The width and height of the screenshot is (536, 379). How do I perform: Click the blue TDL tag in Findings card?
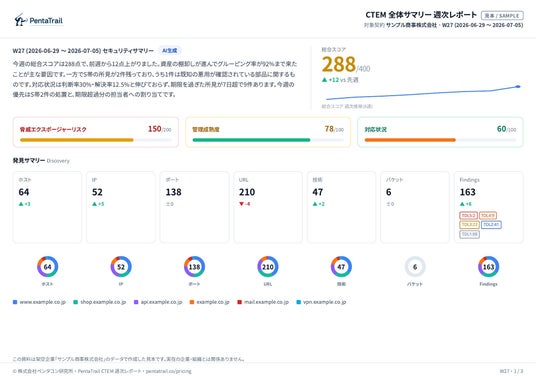pyautogui.click(x=491, y=225)
